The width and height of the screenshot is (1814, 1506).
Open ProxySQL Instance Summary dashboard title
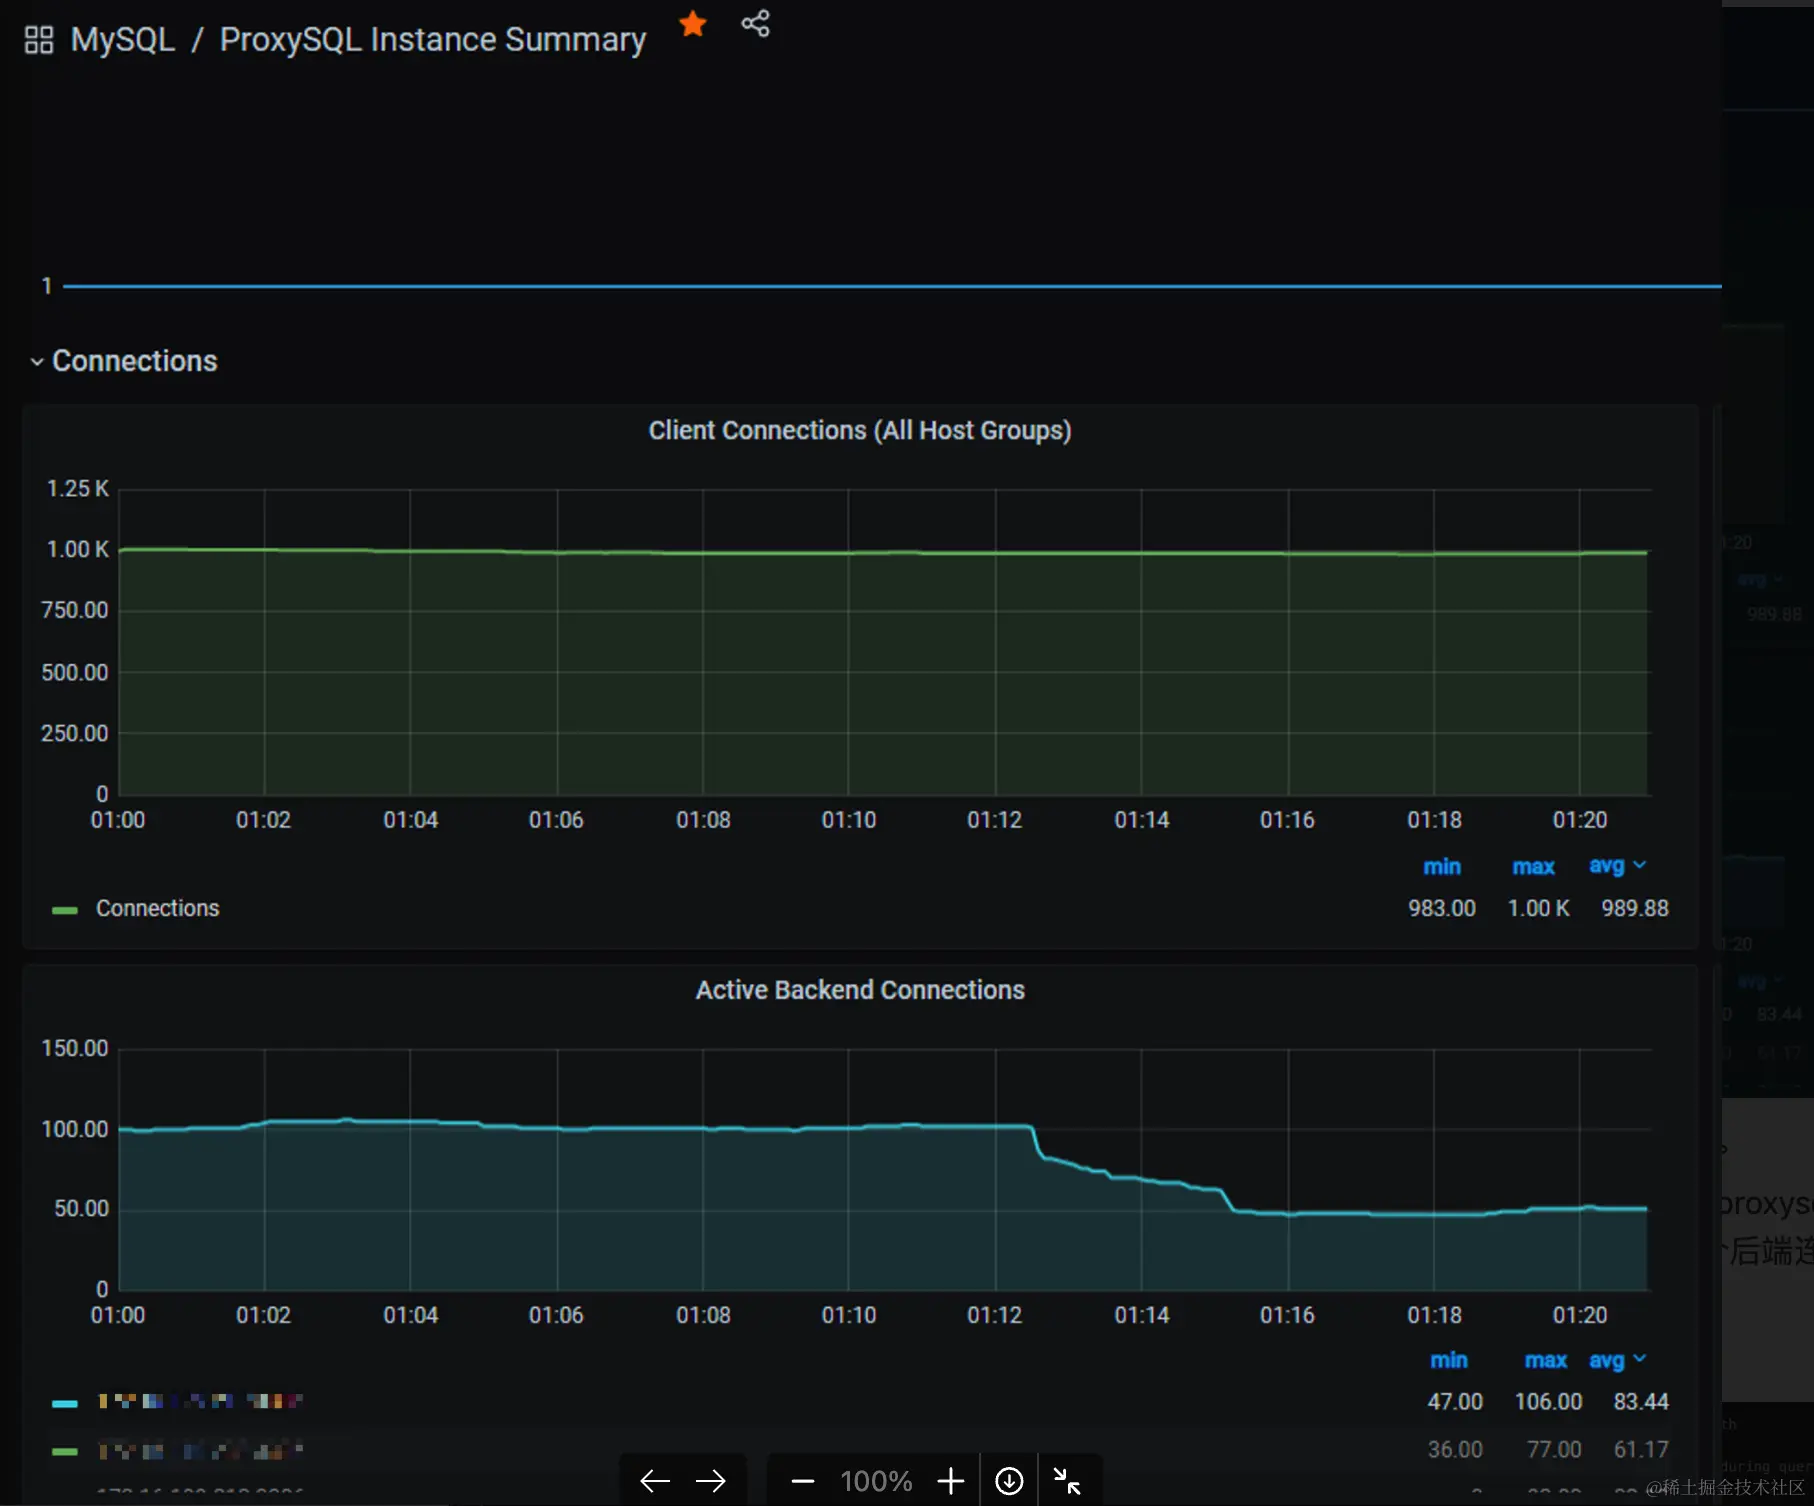click(x=433, y=40)
